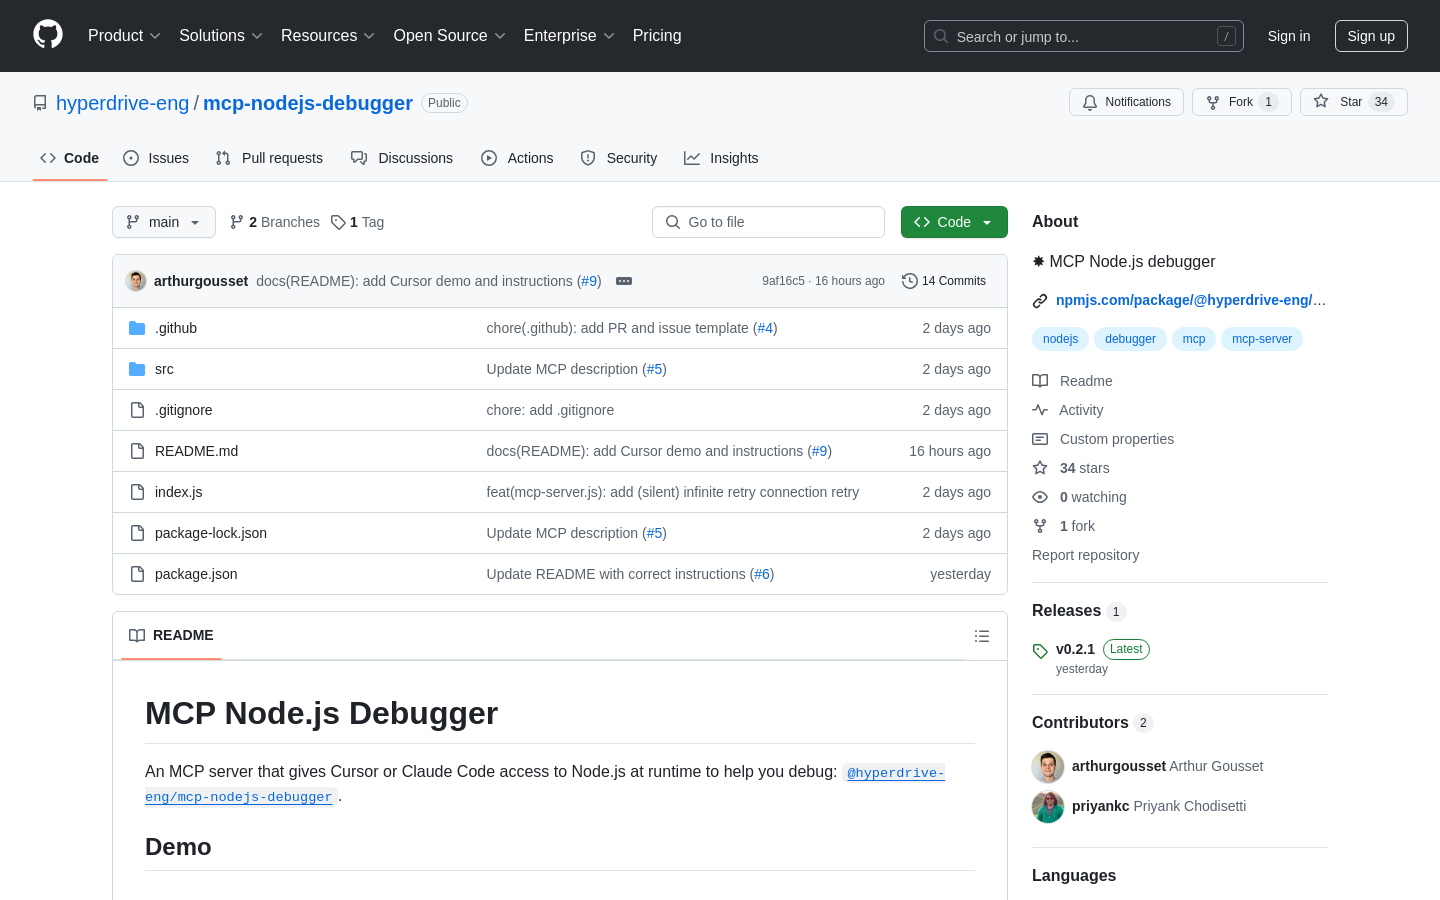The height and width of the screenshot is (900, 1440).
Task: Open the Solutions menu dropdown
Action: point(221,36)
